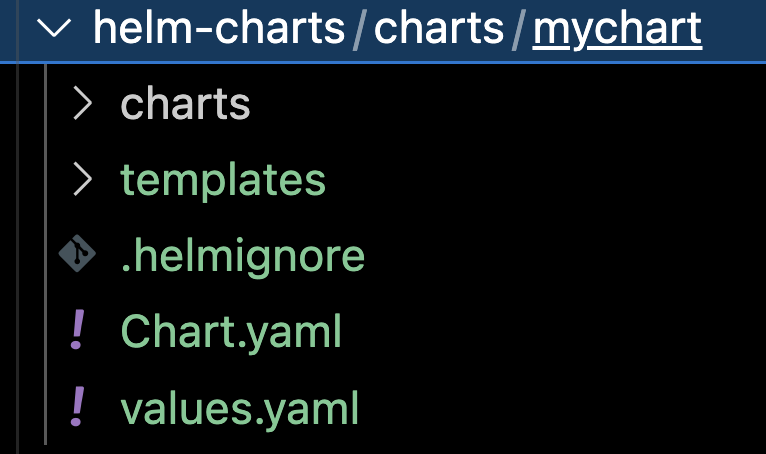Open the Chart.yaml file
This screenshot has width=766, height=454.
[231, 332]
